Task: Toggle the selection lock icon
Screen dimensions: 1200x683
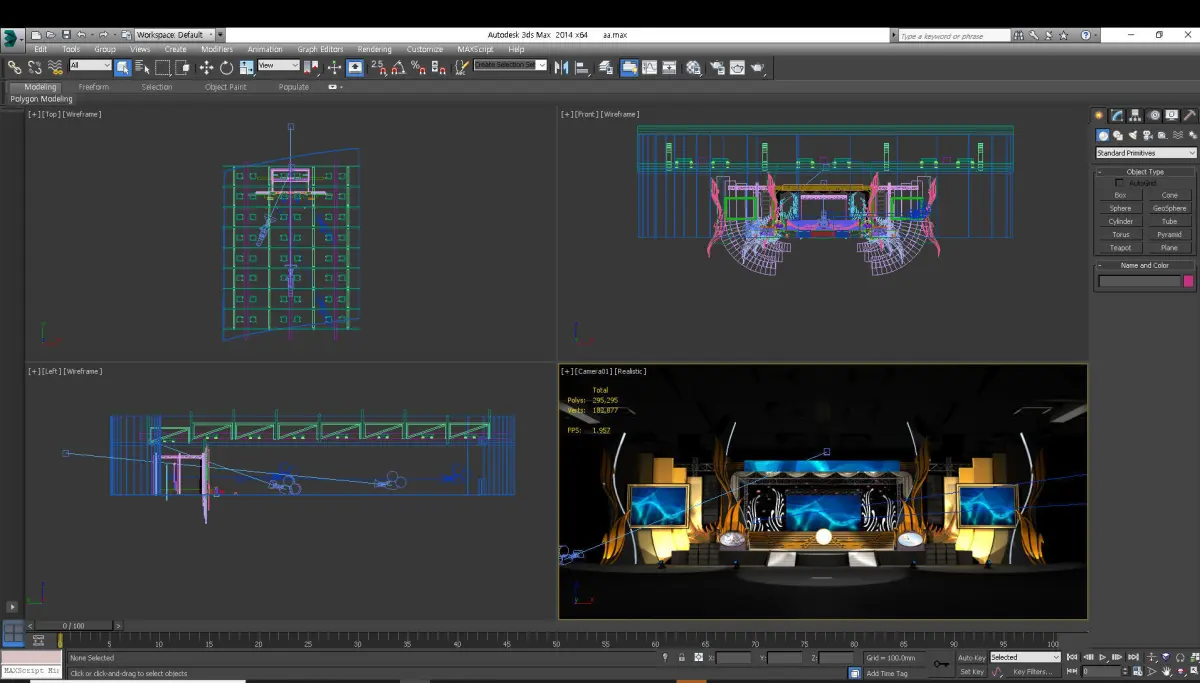Action: click(682, 658)
